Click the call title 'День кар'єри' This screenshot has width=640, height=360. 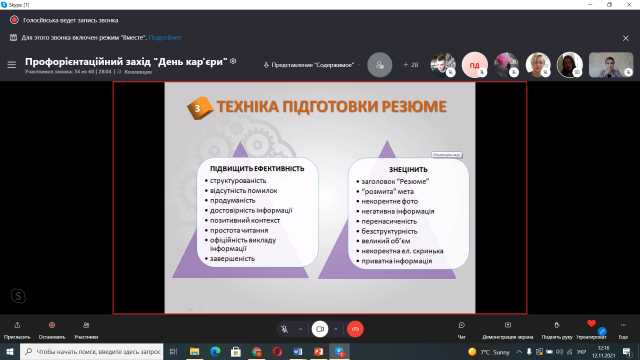click(x=126, y=62)
